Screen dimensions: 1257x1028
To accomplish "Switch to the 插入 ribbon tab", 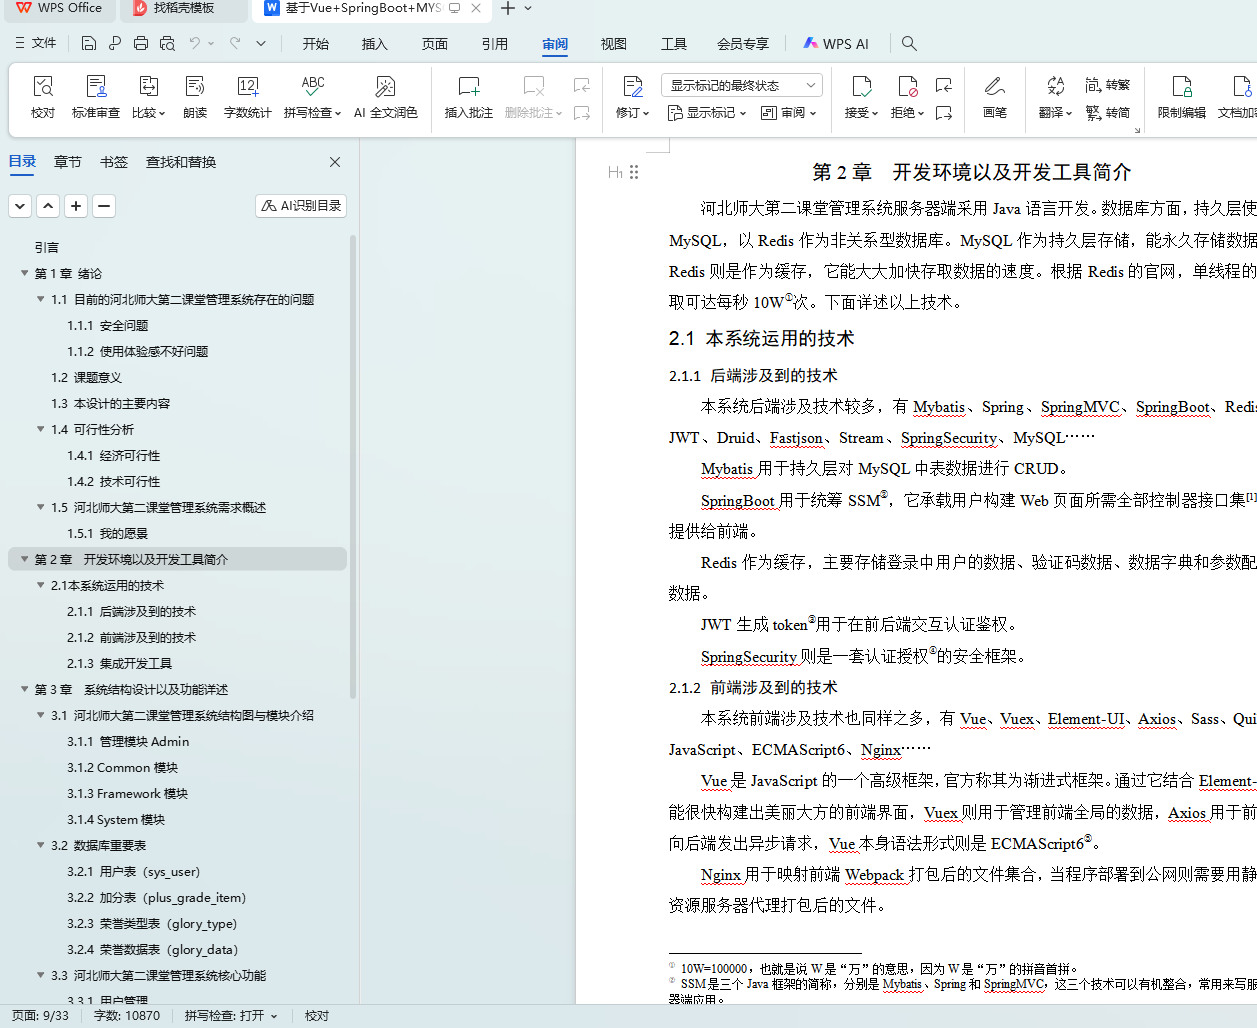I will [374, 44].
